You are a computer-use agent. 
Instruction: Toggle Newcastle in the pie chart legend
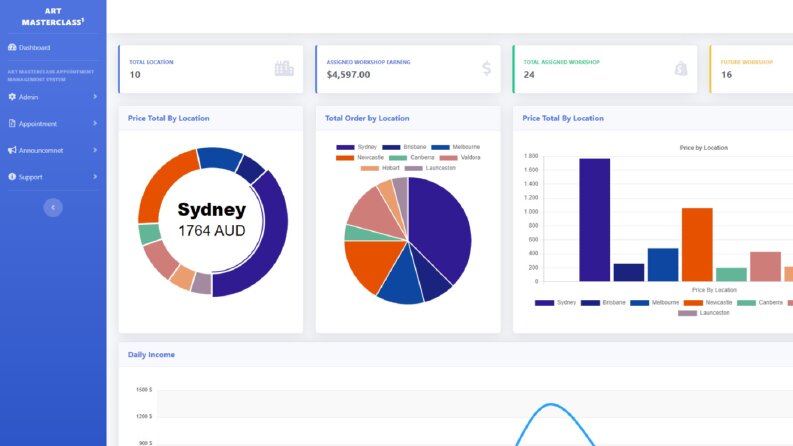tap(360, 158)
